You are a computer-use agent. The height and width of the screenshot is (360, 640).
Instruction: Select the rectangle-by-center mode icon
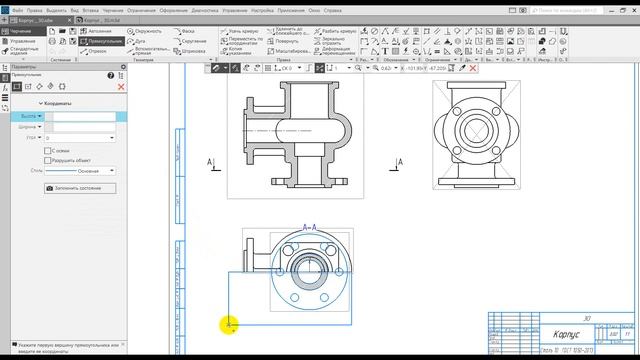(x=28, y=87)
